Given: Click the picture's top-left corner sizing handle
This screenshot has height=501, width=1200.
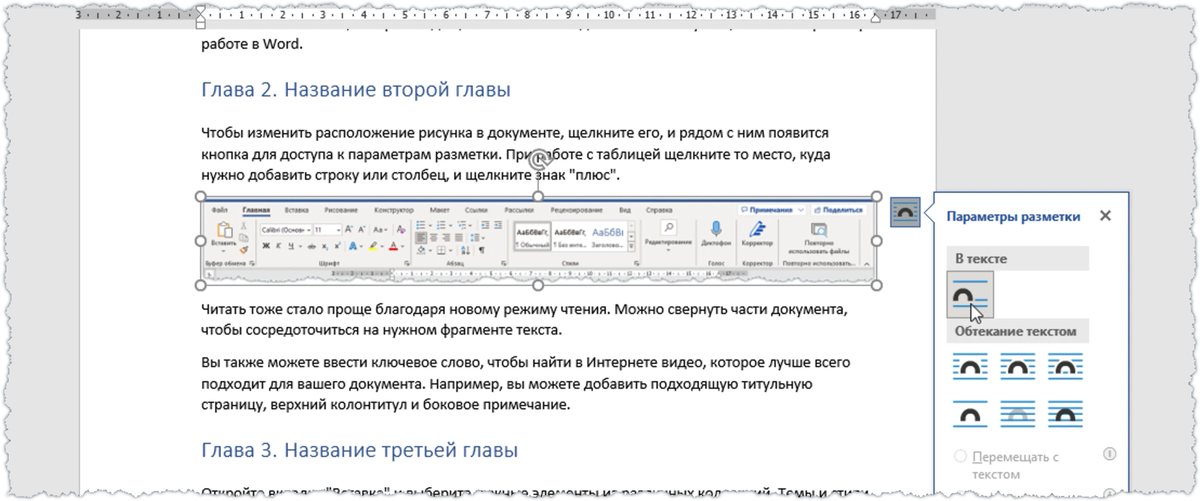Looking at the screenshot, I should click(x=200, y=197).
